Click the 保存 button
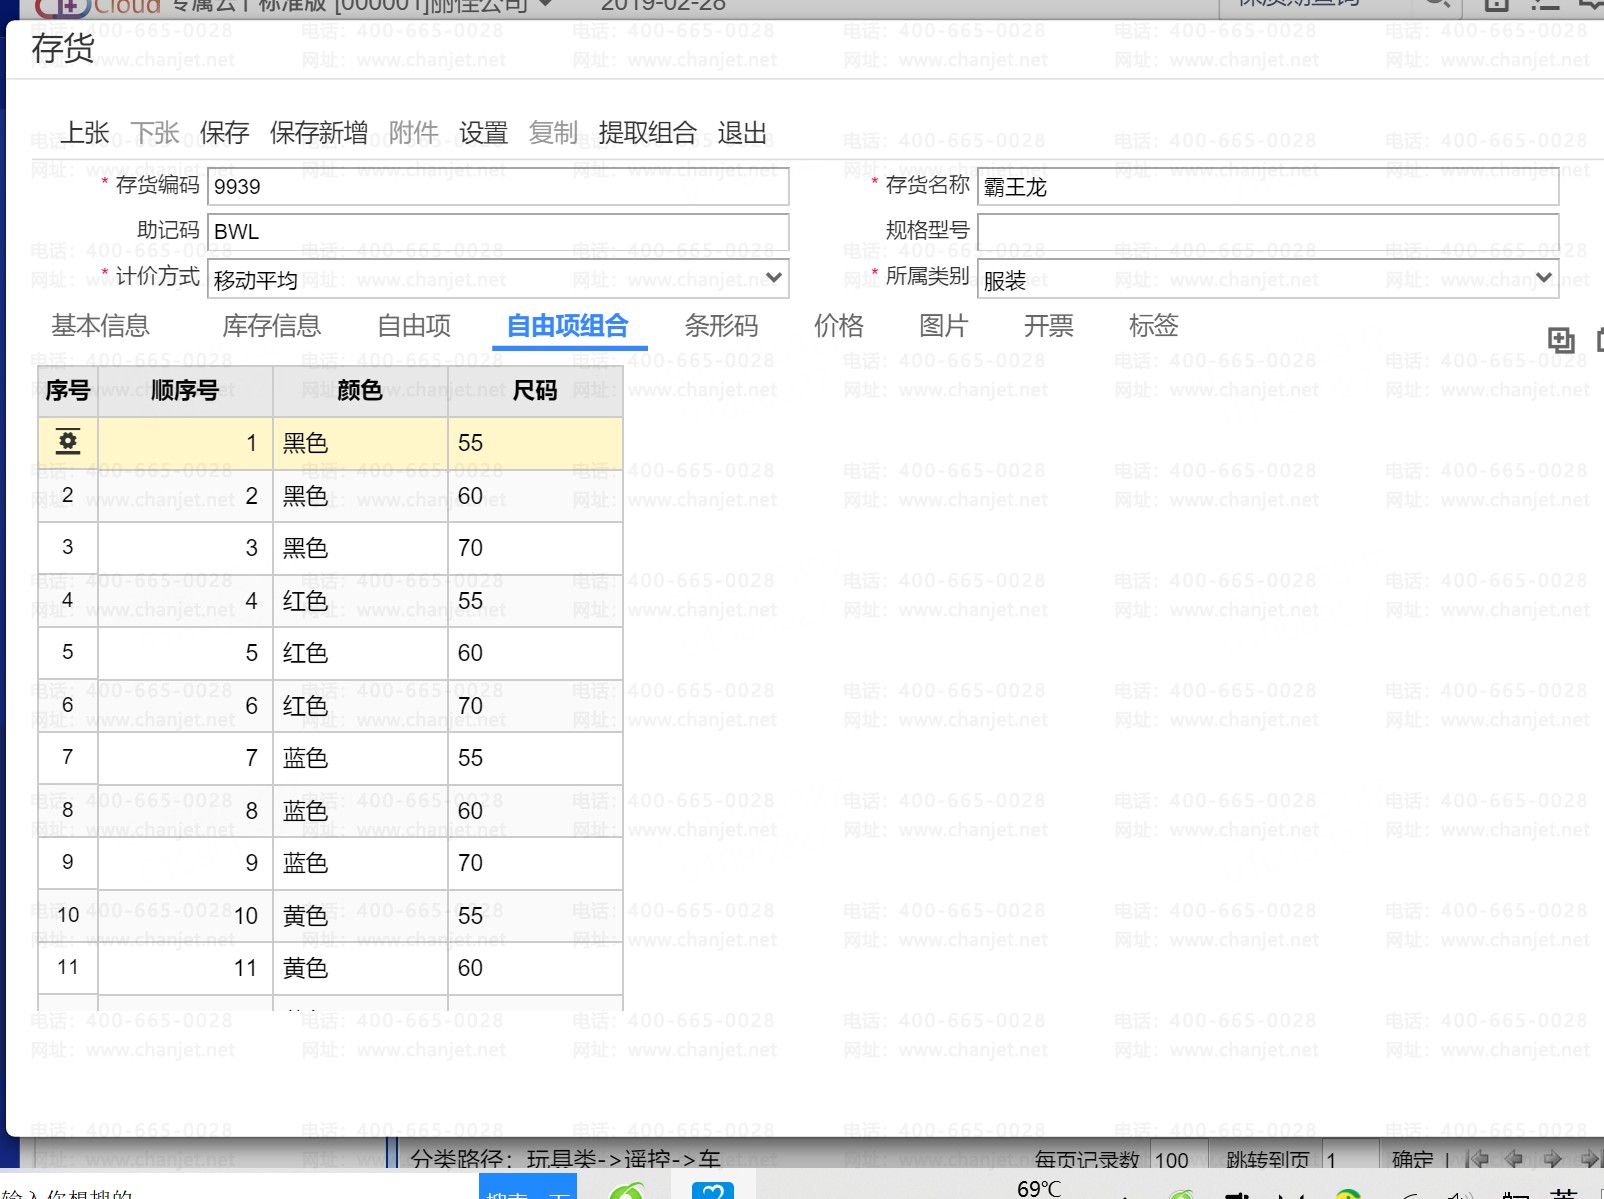This screenshot has width=1604, height=1199. pos(224,133)
